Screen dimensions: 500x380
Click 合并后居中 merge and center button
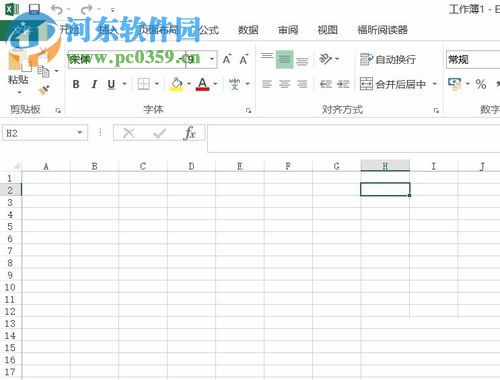point(393,84)
